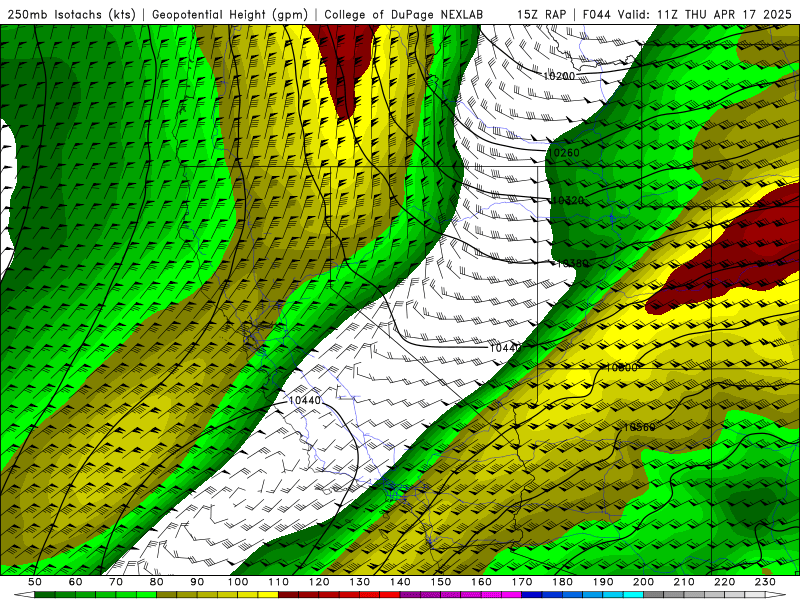Click the 70 knot colorbar label
800x600 pixels.
click(116, 582)
